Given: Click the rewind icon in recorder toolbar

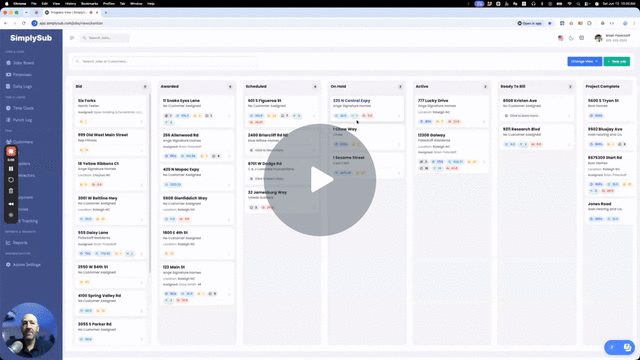Looking at the screenshot, I should click(x=11, y=204).
